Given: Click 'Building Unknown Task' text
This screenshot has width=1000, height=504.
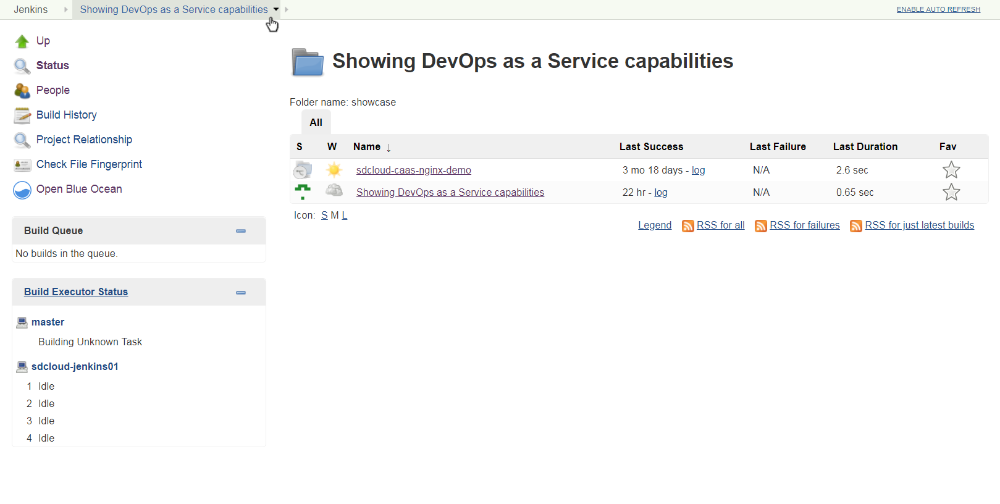Looking at the screenshot, I should click(x=90, y=342).
